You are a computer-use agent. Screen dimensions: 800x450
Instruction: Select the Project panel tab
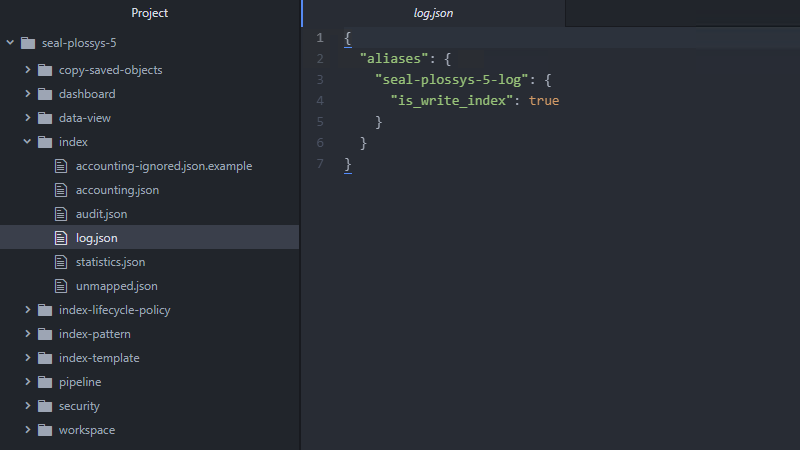coord(149,13)
